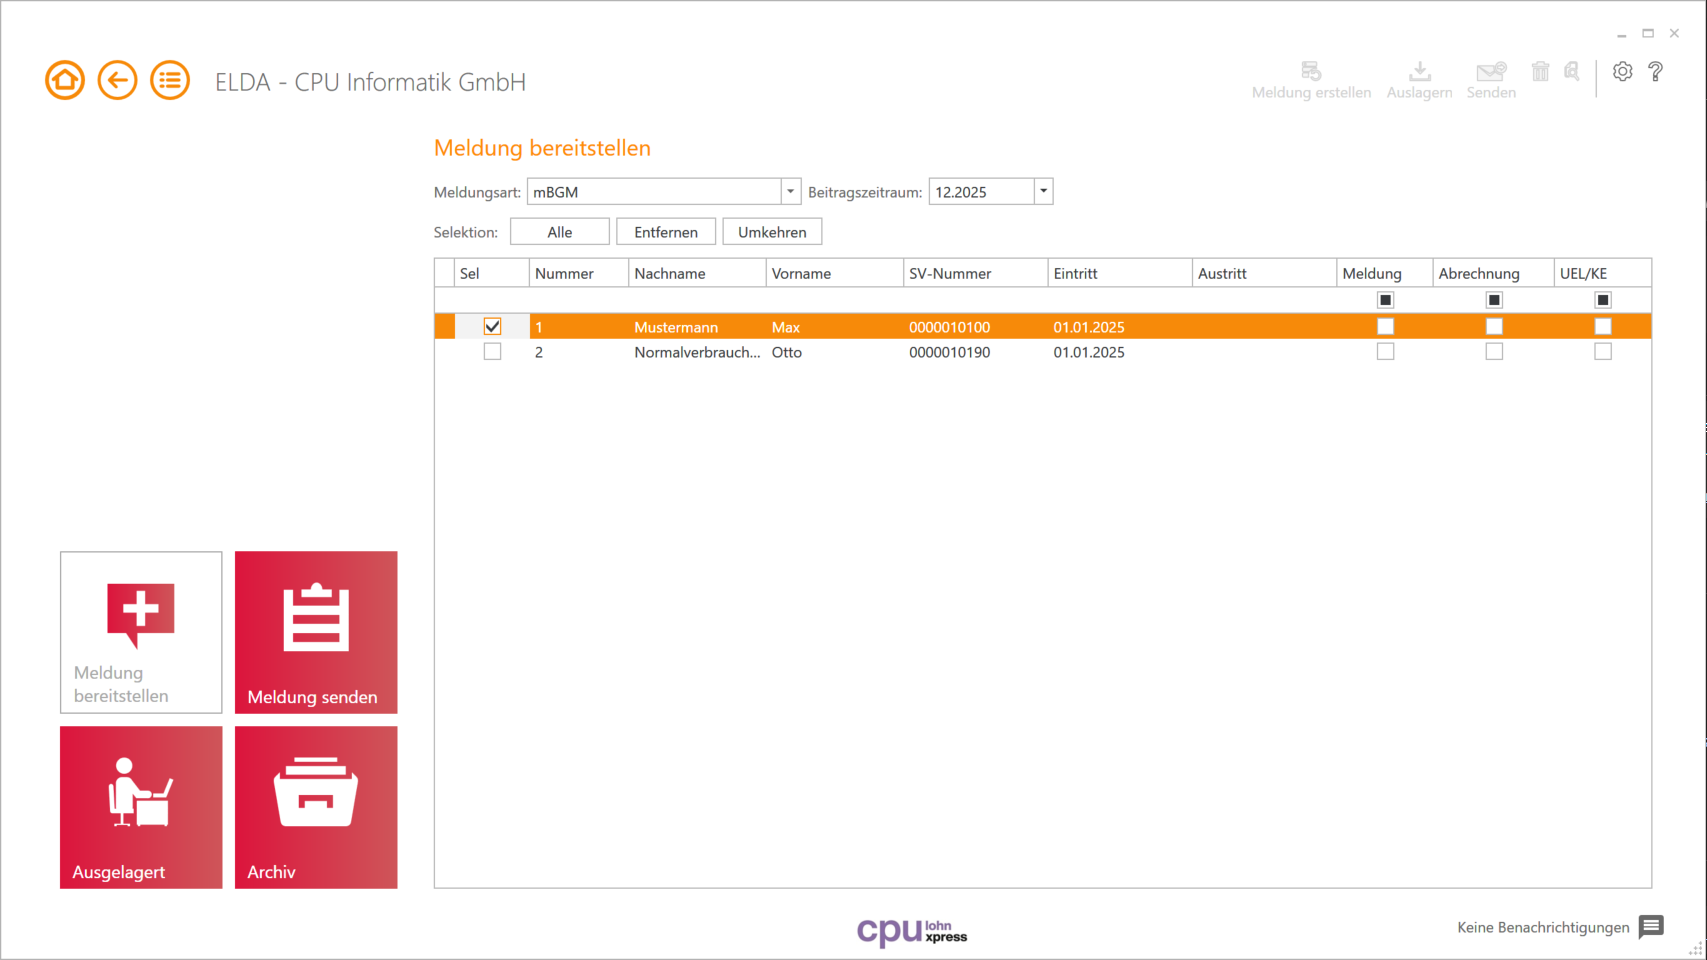Click the orange back arrow icon
Image resolution: width=1707 pixels, height=960 pixels.
coord(117,80)
